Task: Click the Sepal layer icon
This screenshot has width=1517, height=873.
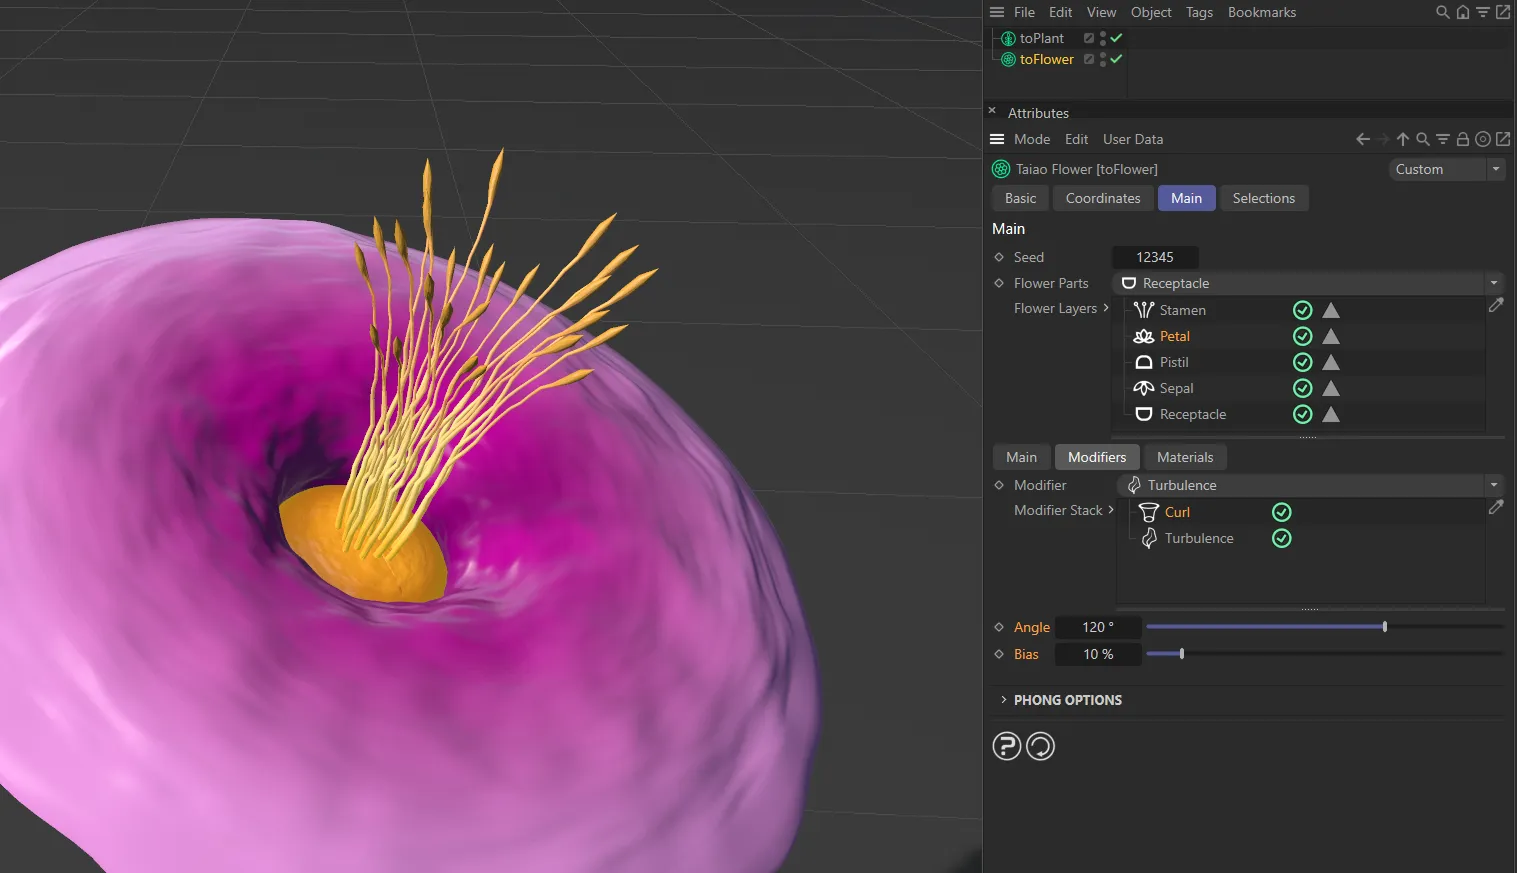Action: coord(1143,388)
